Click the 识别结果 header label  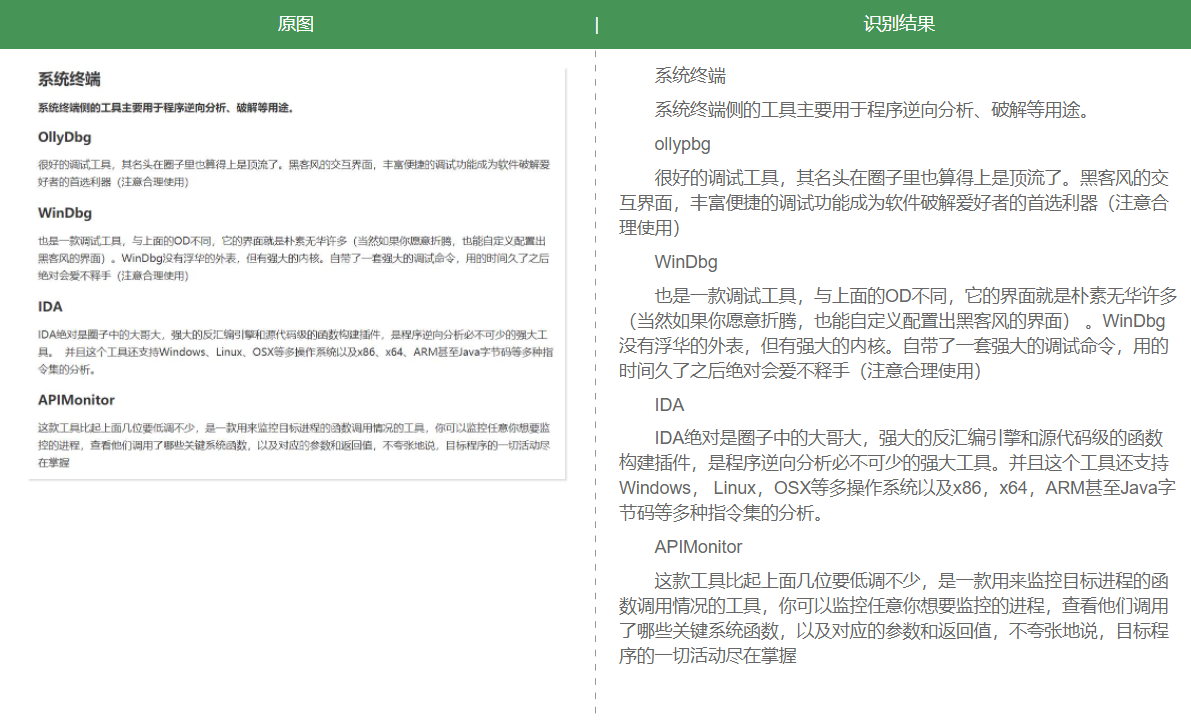click(899, 24)
